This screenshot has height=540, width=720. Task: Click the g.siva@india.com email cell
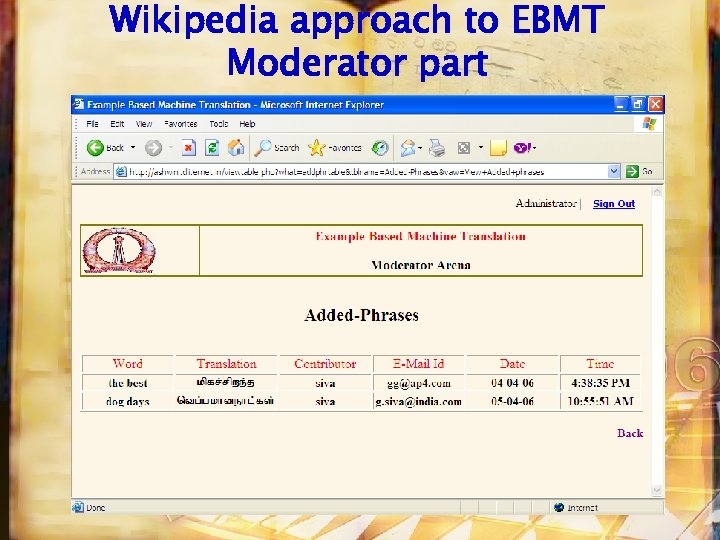418,401
